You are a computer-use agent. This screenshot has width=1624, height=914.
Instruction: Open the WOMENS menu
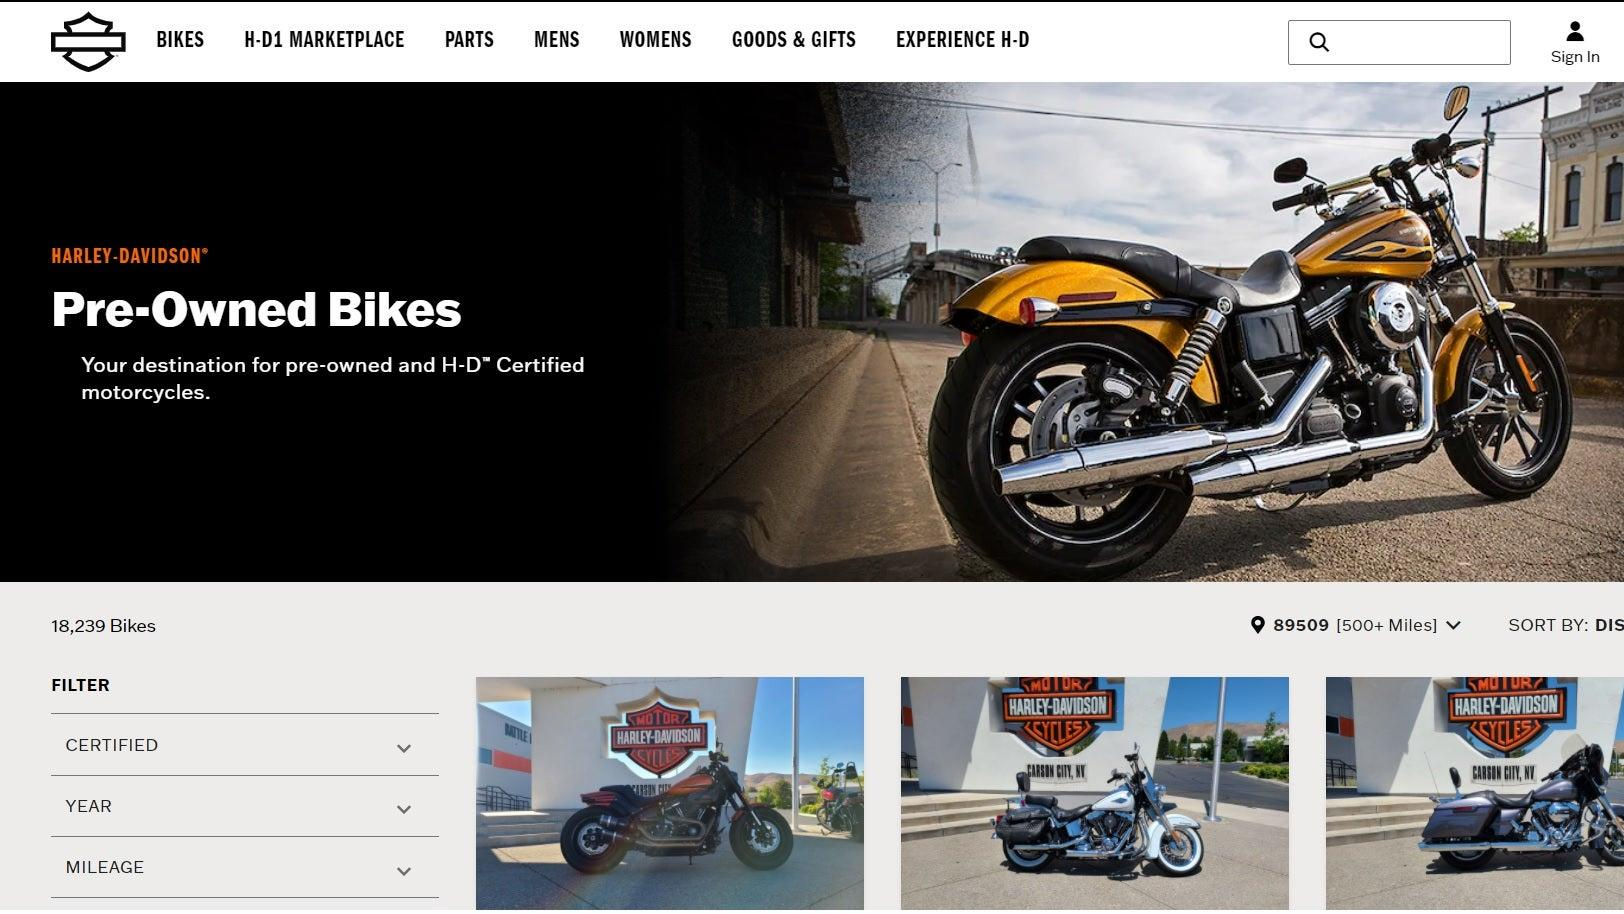655,40
